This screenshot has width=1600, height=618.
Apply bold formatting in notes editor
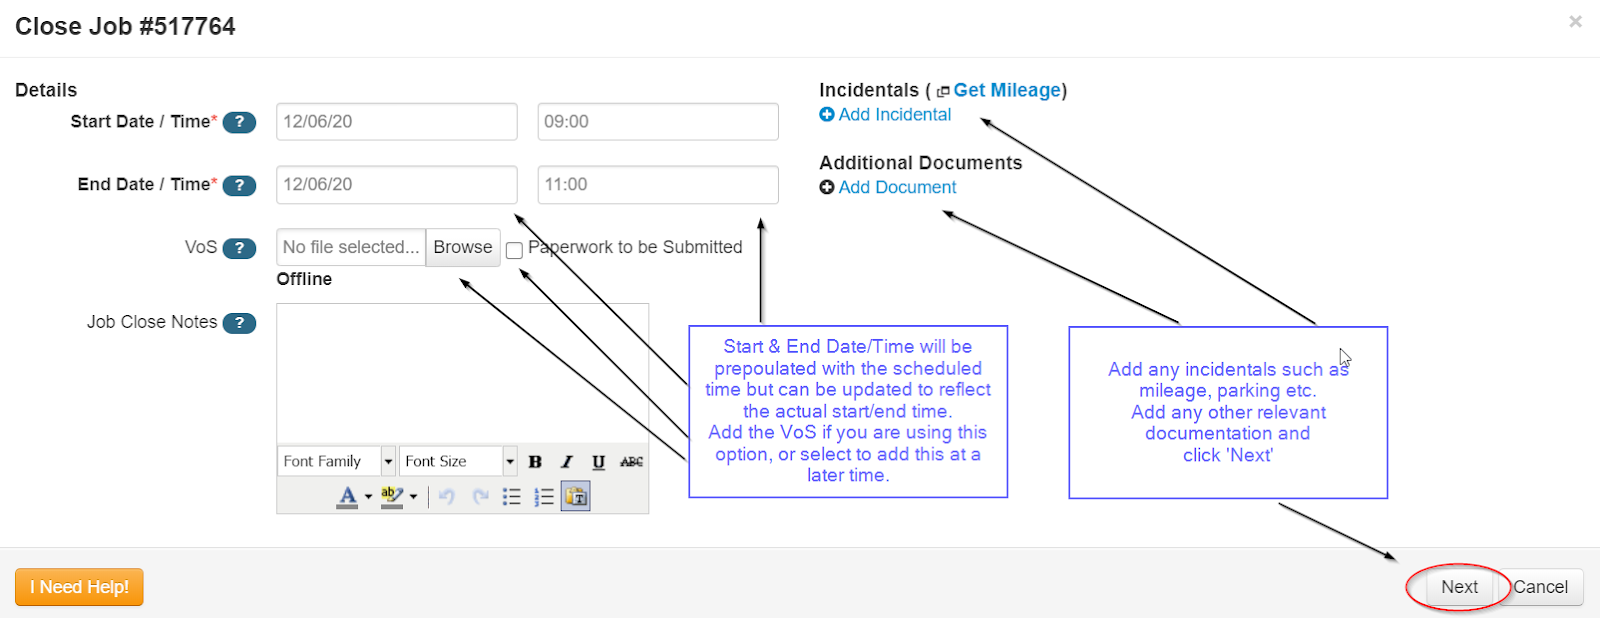coord(535,462)
